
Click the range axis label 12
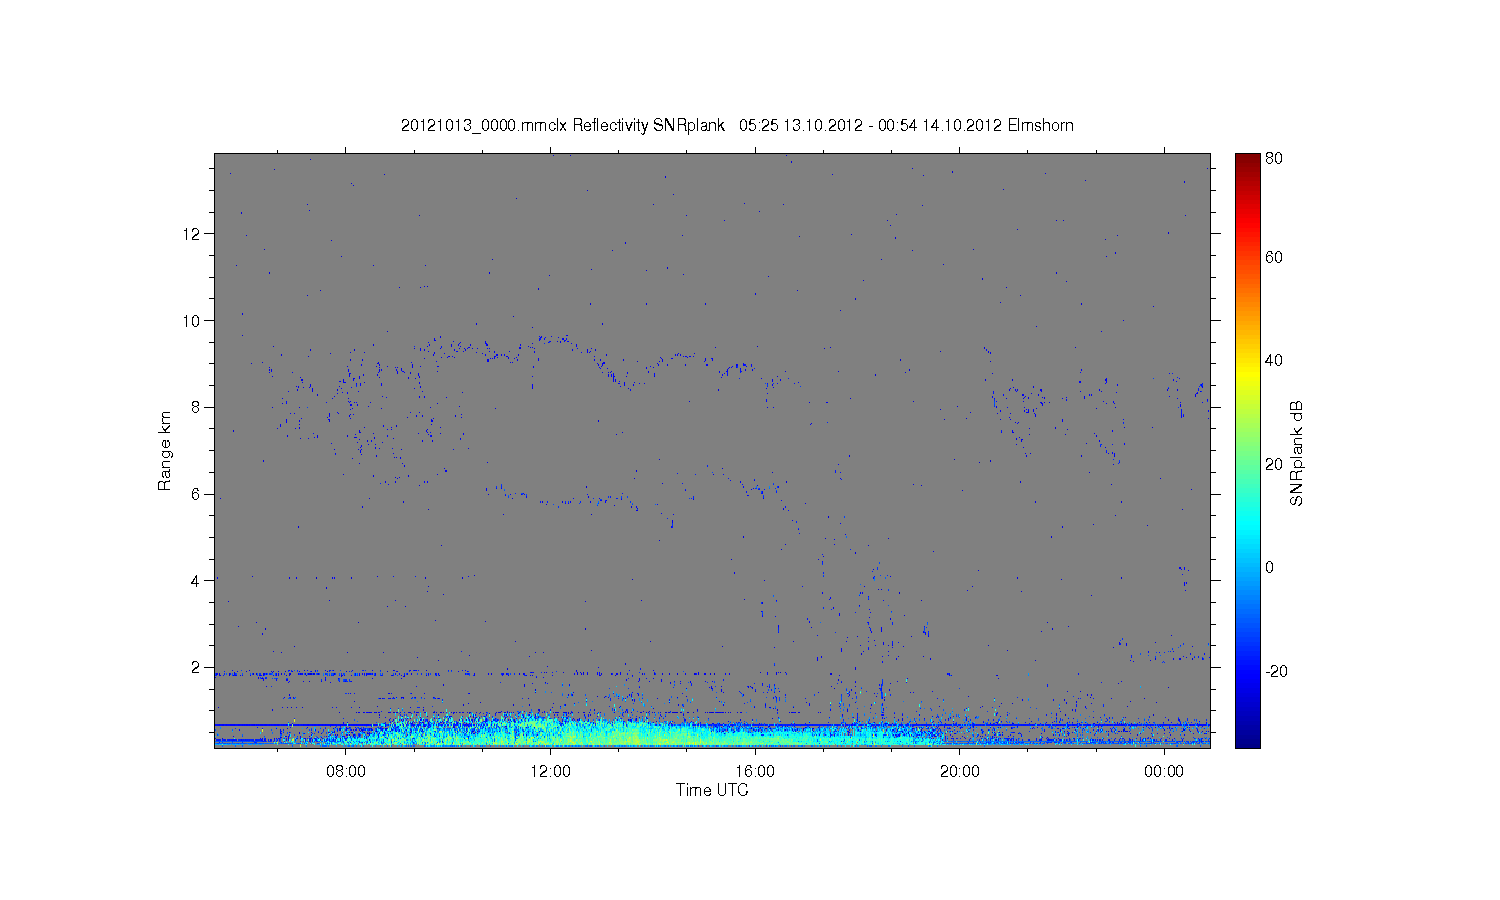tap(193, 234)
